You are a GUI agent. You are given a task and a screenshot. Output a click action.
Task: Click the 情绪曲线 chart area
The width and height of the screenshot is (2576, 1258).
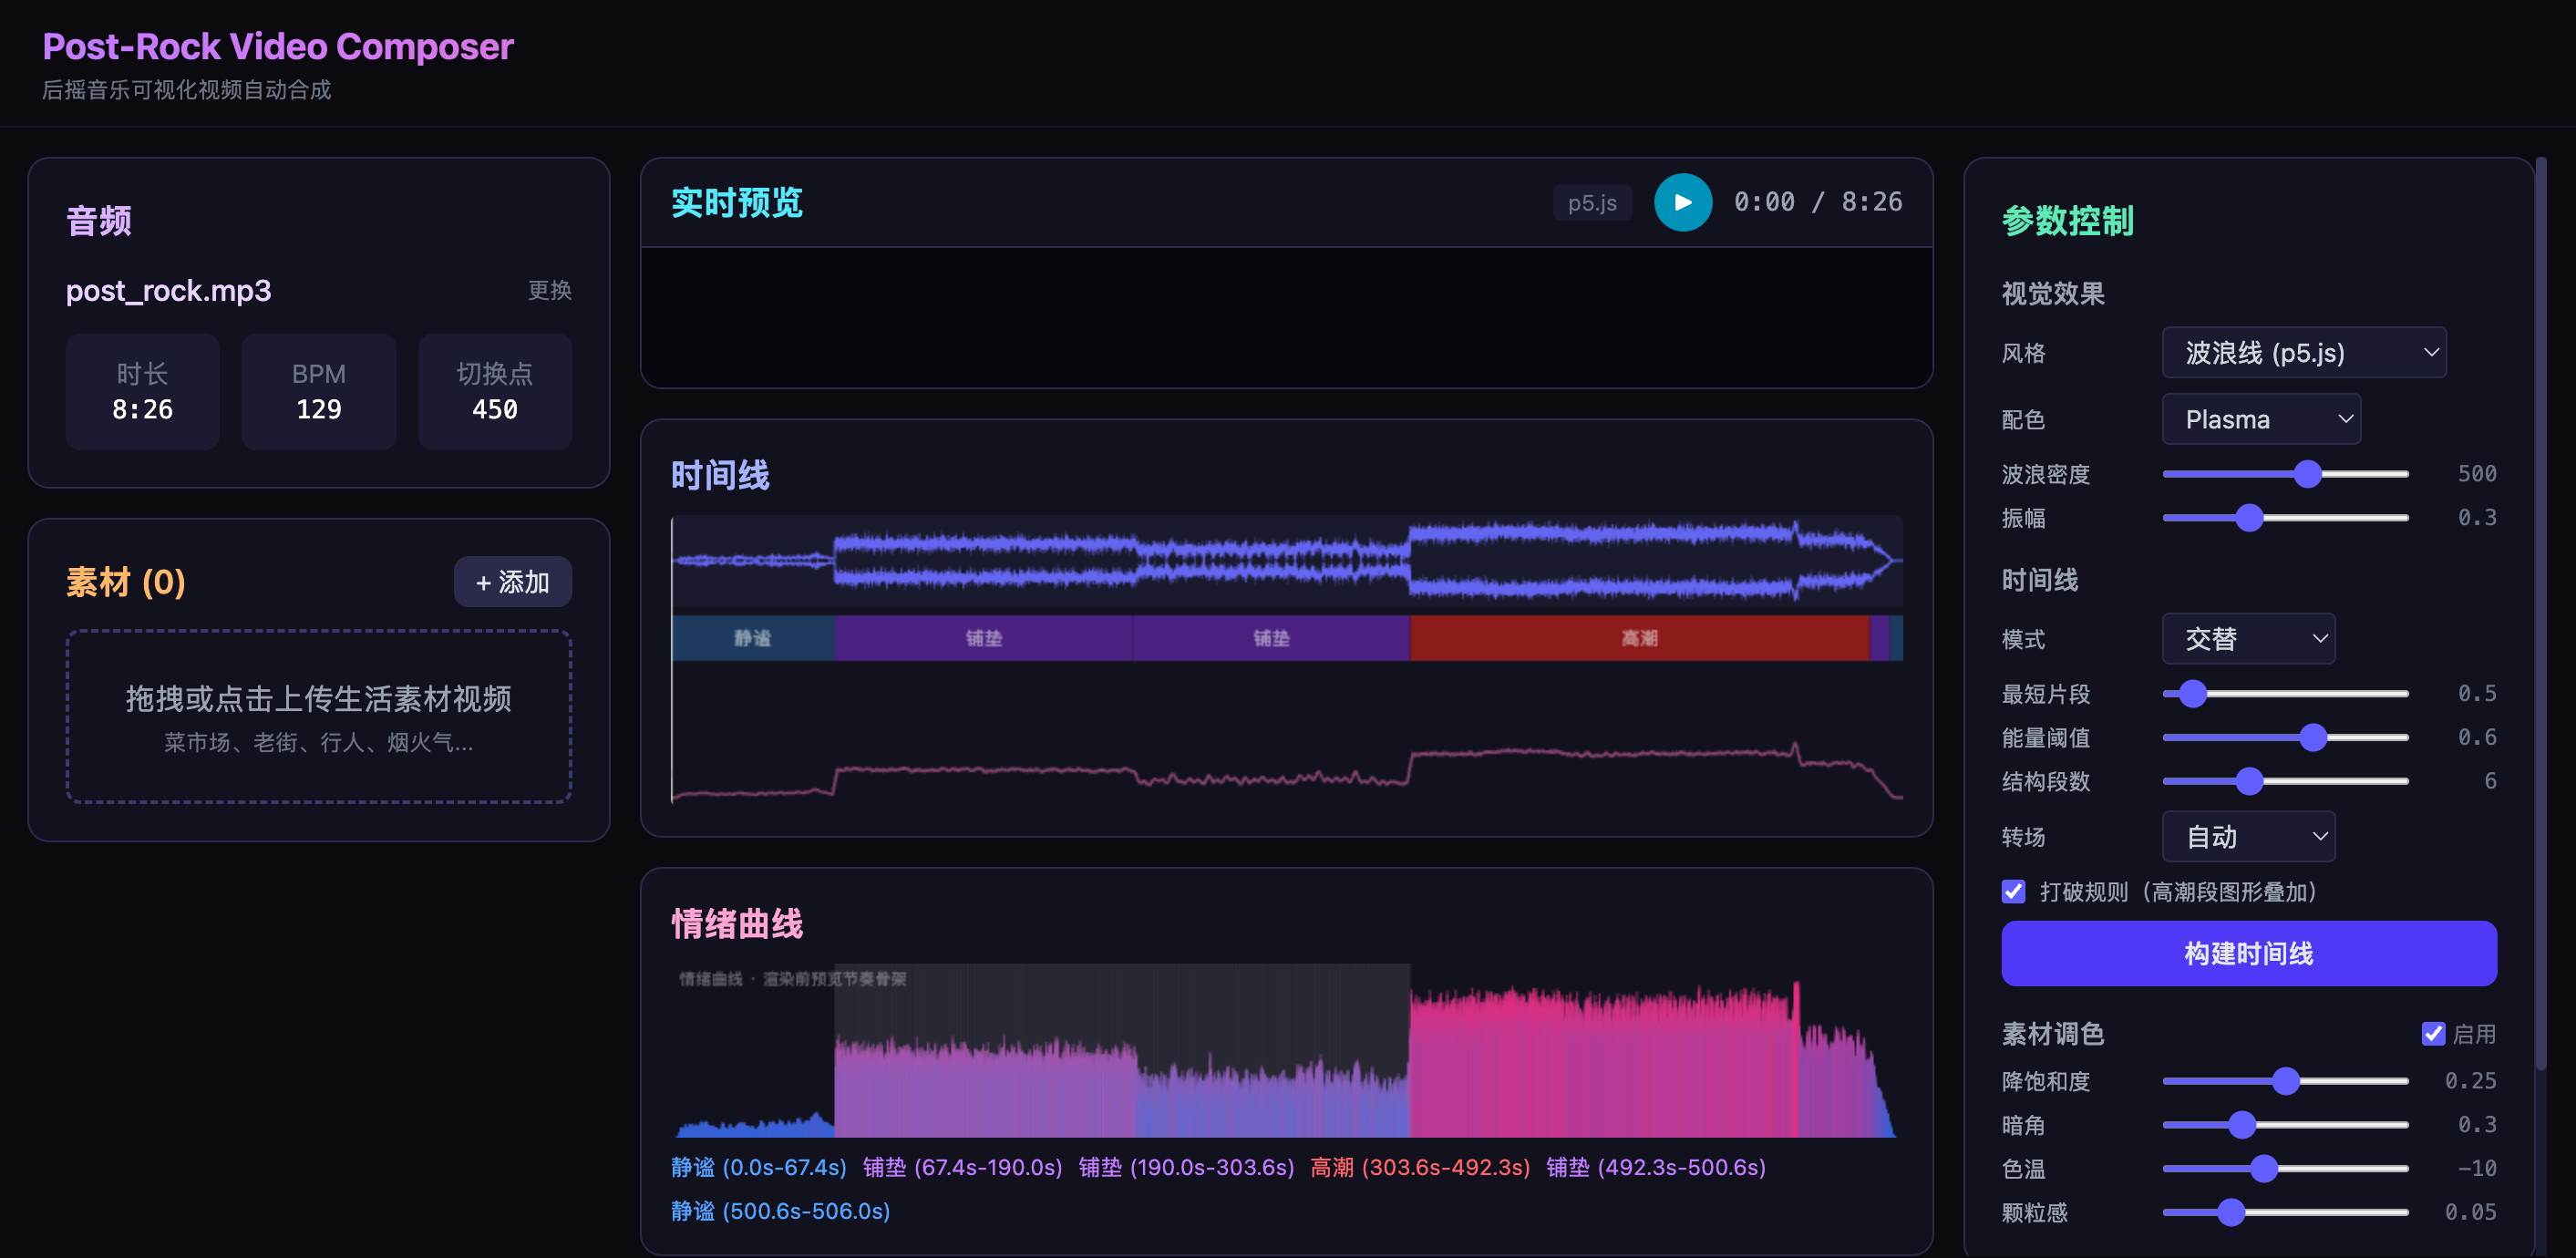click(x=1287, y=1050)
